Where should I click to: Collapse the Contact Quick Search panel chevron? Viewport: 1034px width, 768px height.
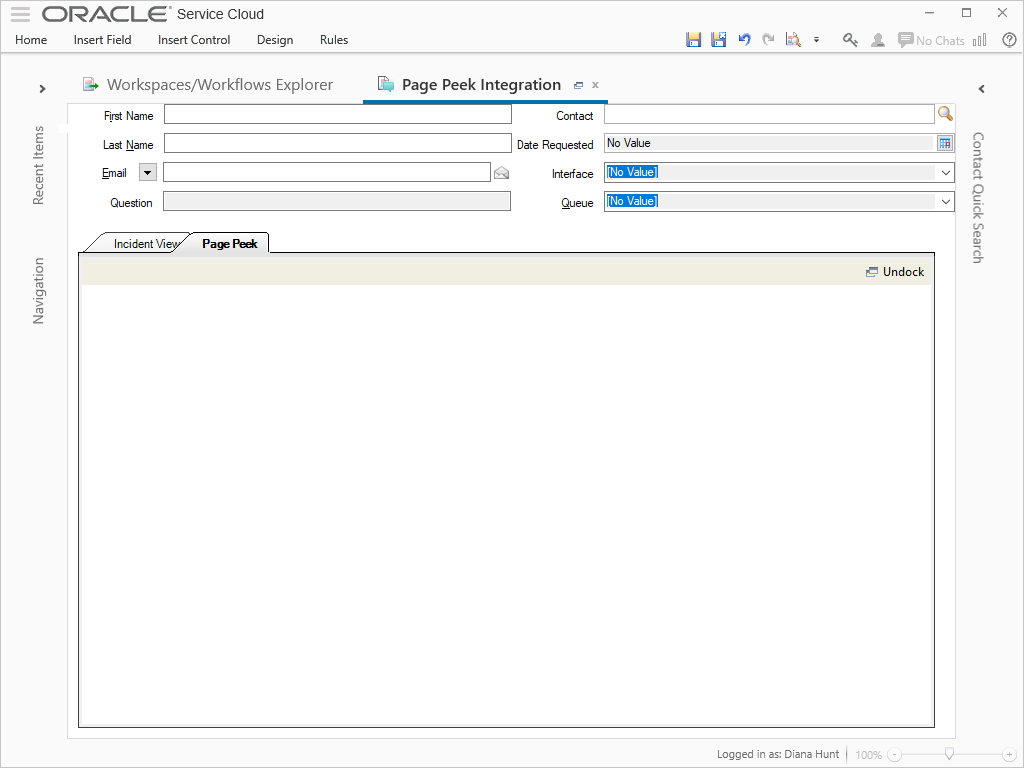[x=981, y=88]
